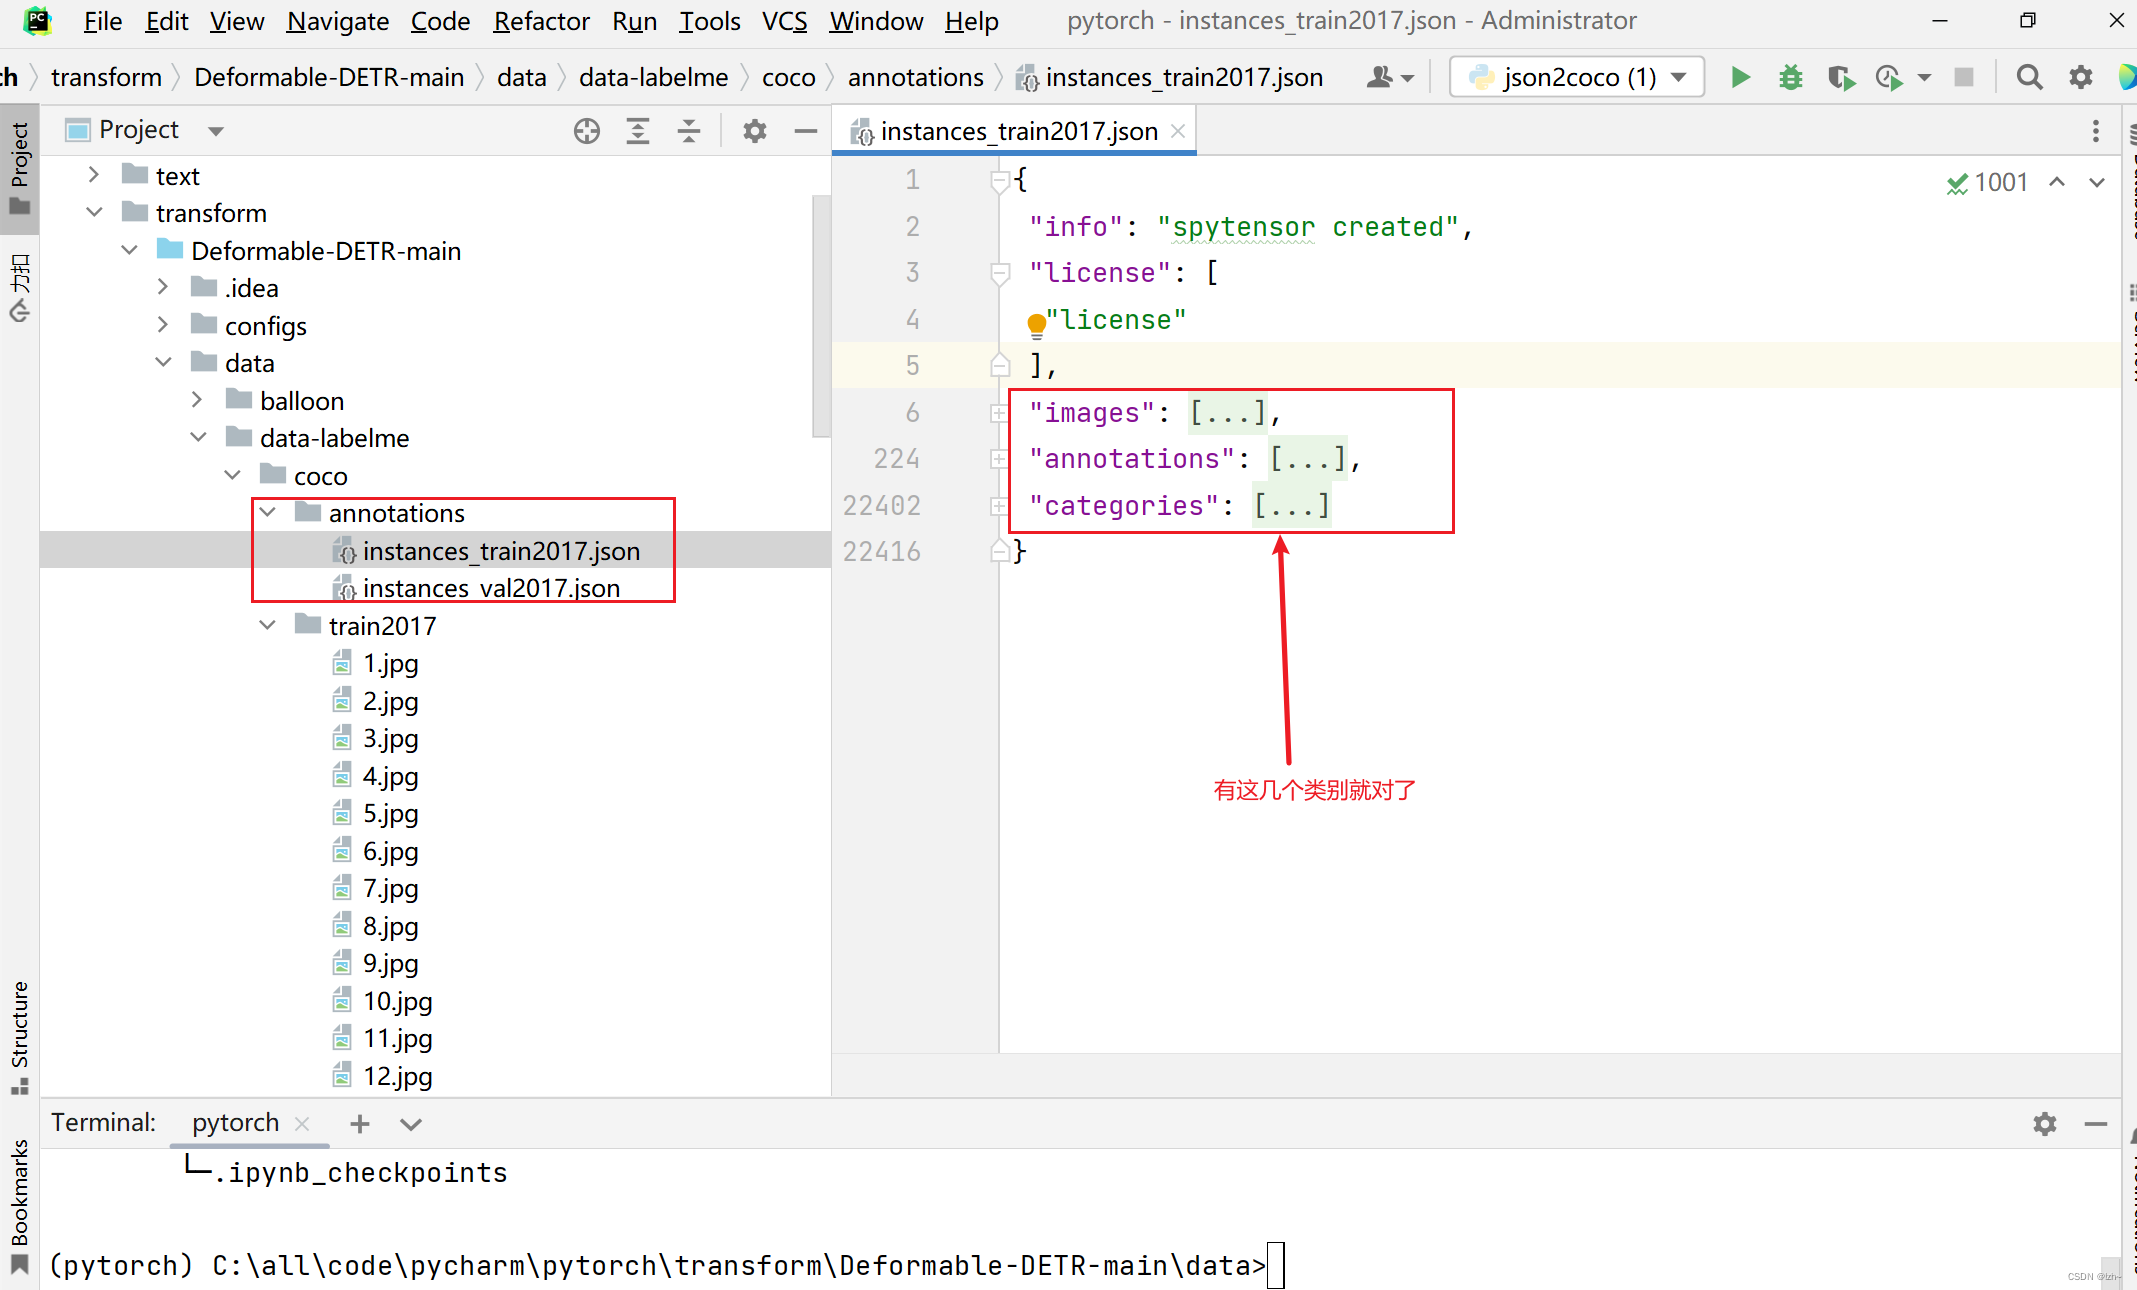The height and width of the screenshot is (1290, 2137).
Task: Collapse the train2017 folder
Action: tap(267, 626)
